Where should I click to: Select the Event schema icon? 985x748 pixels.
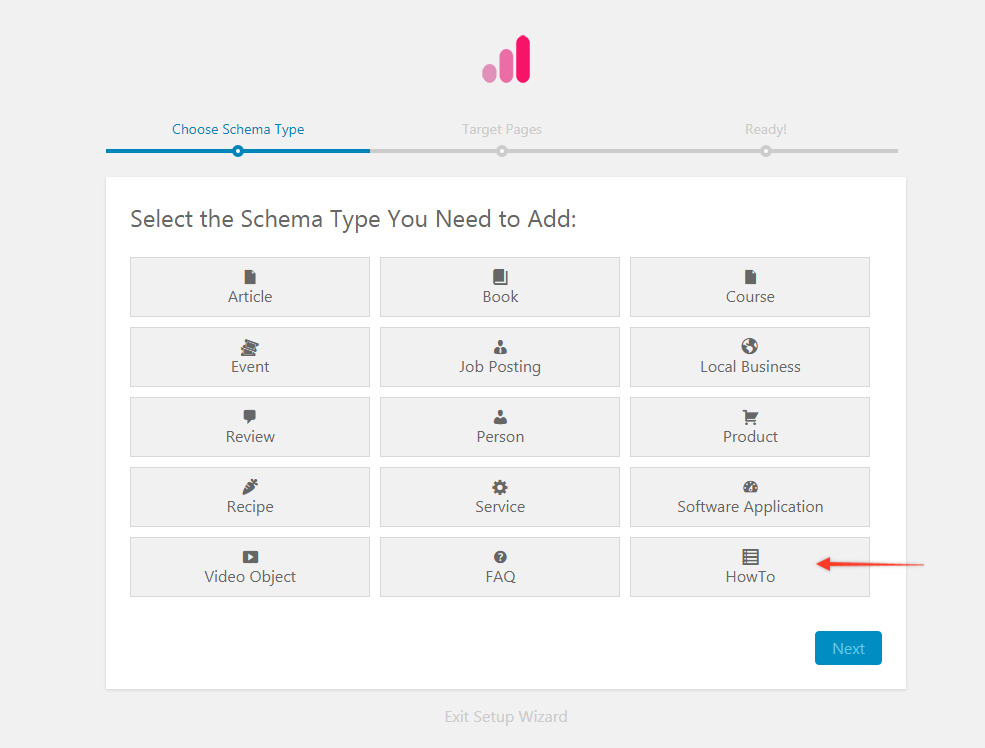pyautogui.click(x=250, y=347)
